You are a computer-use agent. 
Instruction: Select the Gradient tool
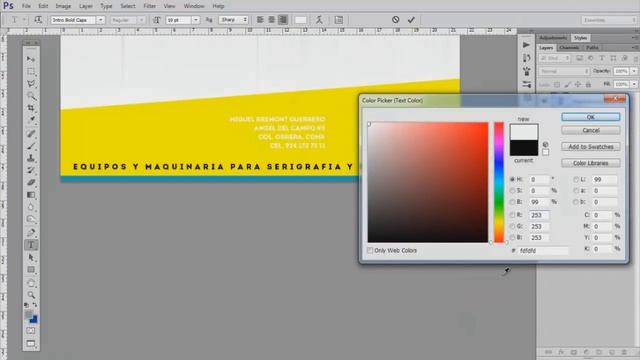click(31, 195)
